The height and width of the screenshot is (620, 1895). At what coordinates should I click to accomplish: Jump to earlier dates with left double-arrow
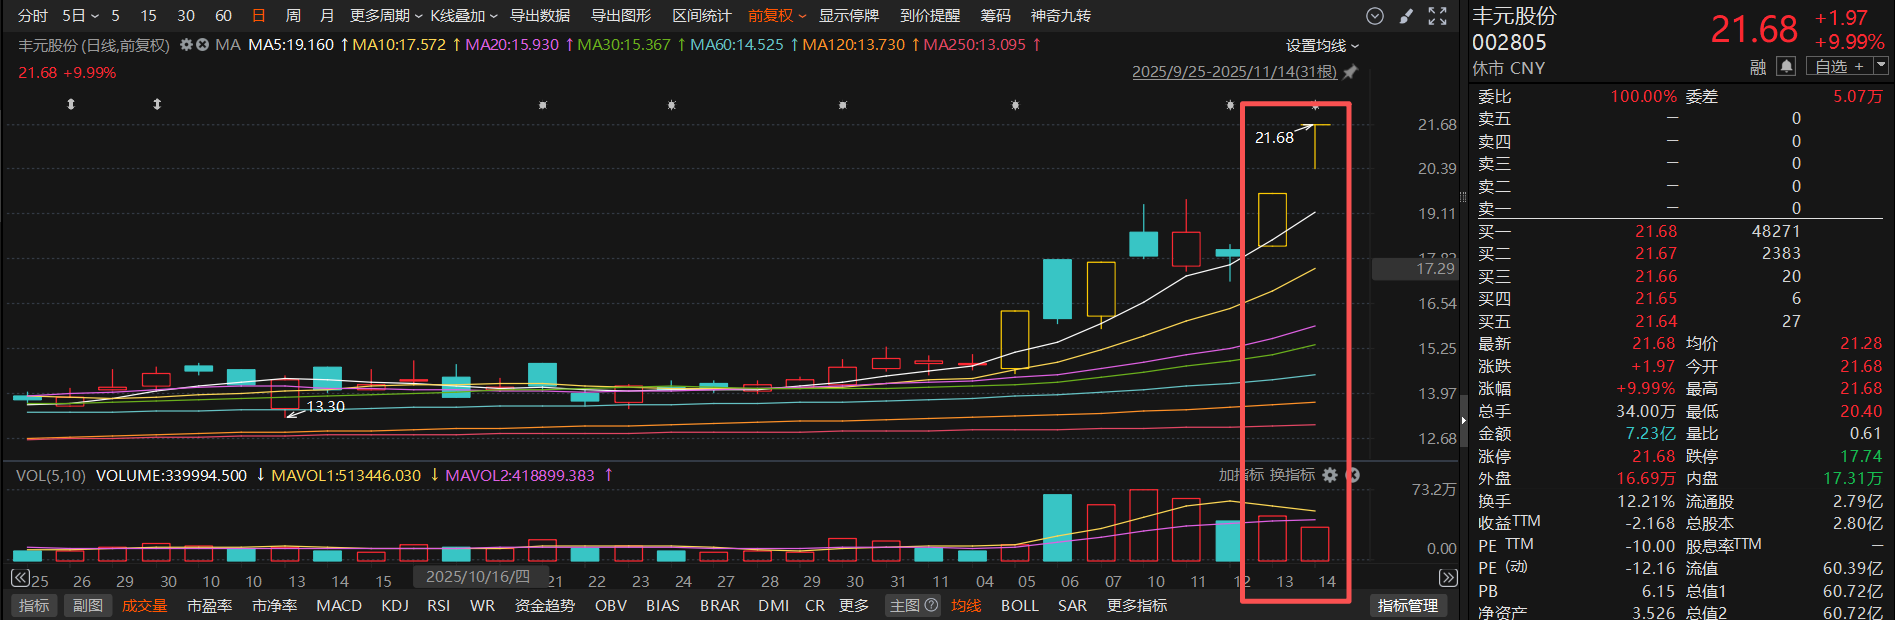pos(20,578)
